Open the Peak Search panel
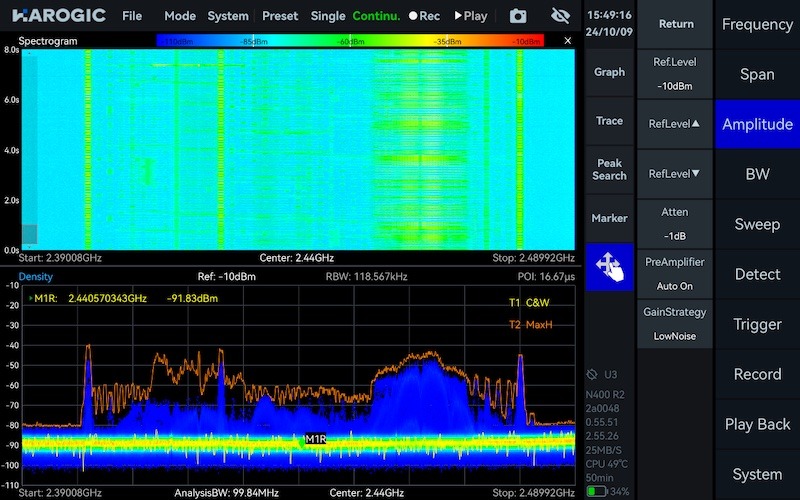Viewport: 800px width, 500px height. tap(609, 169)
